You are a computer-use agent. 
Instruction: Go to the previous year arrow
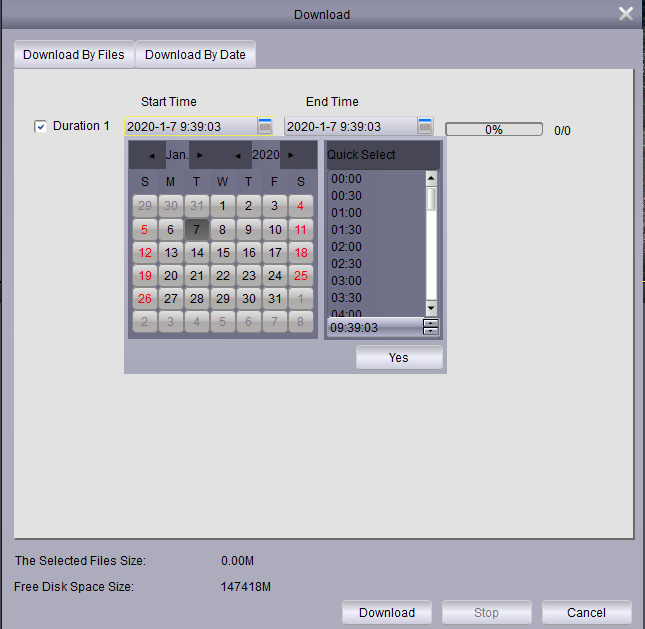click(x=237, y=156)
